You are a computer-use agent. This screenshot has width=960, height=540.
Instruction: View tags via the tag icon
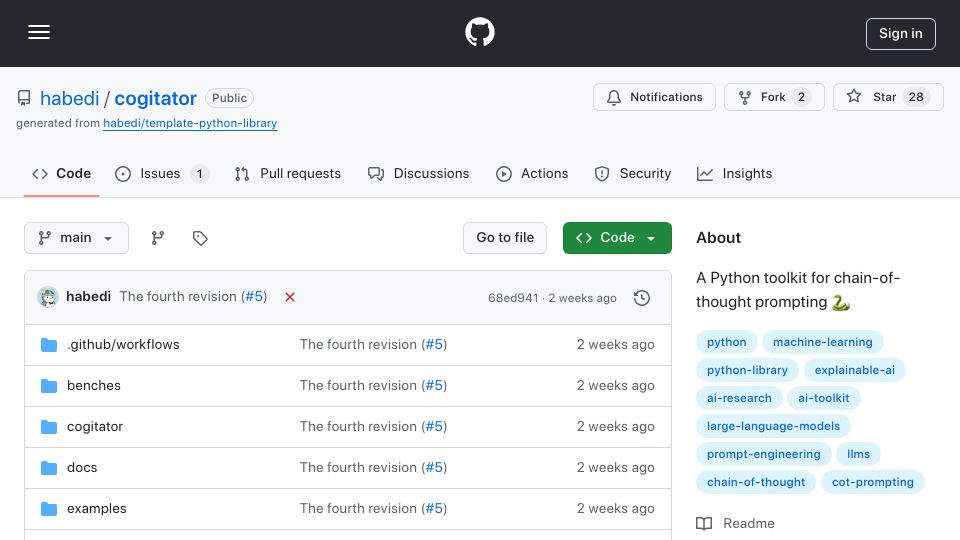[200, 238]
